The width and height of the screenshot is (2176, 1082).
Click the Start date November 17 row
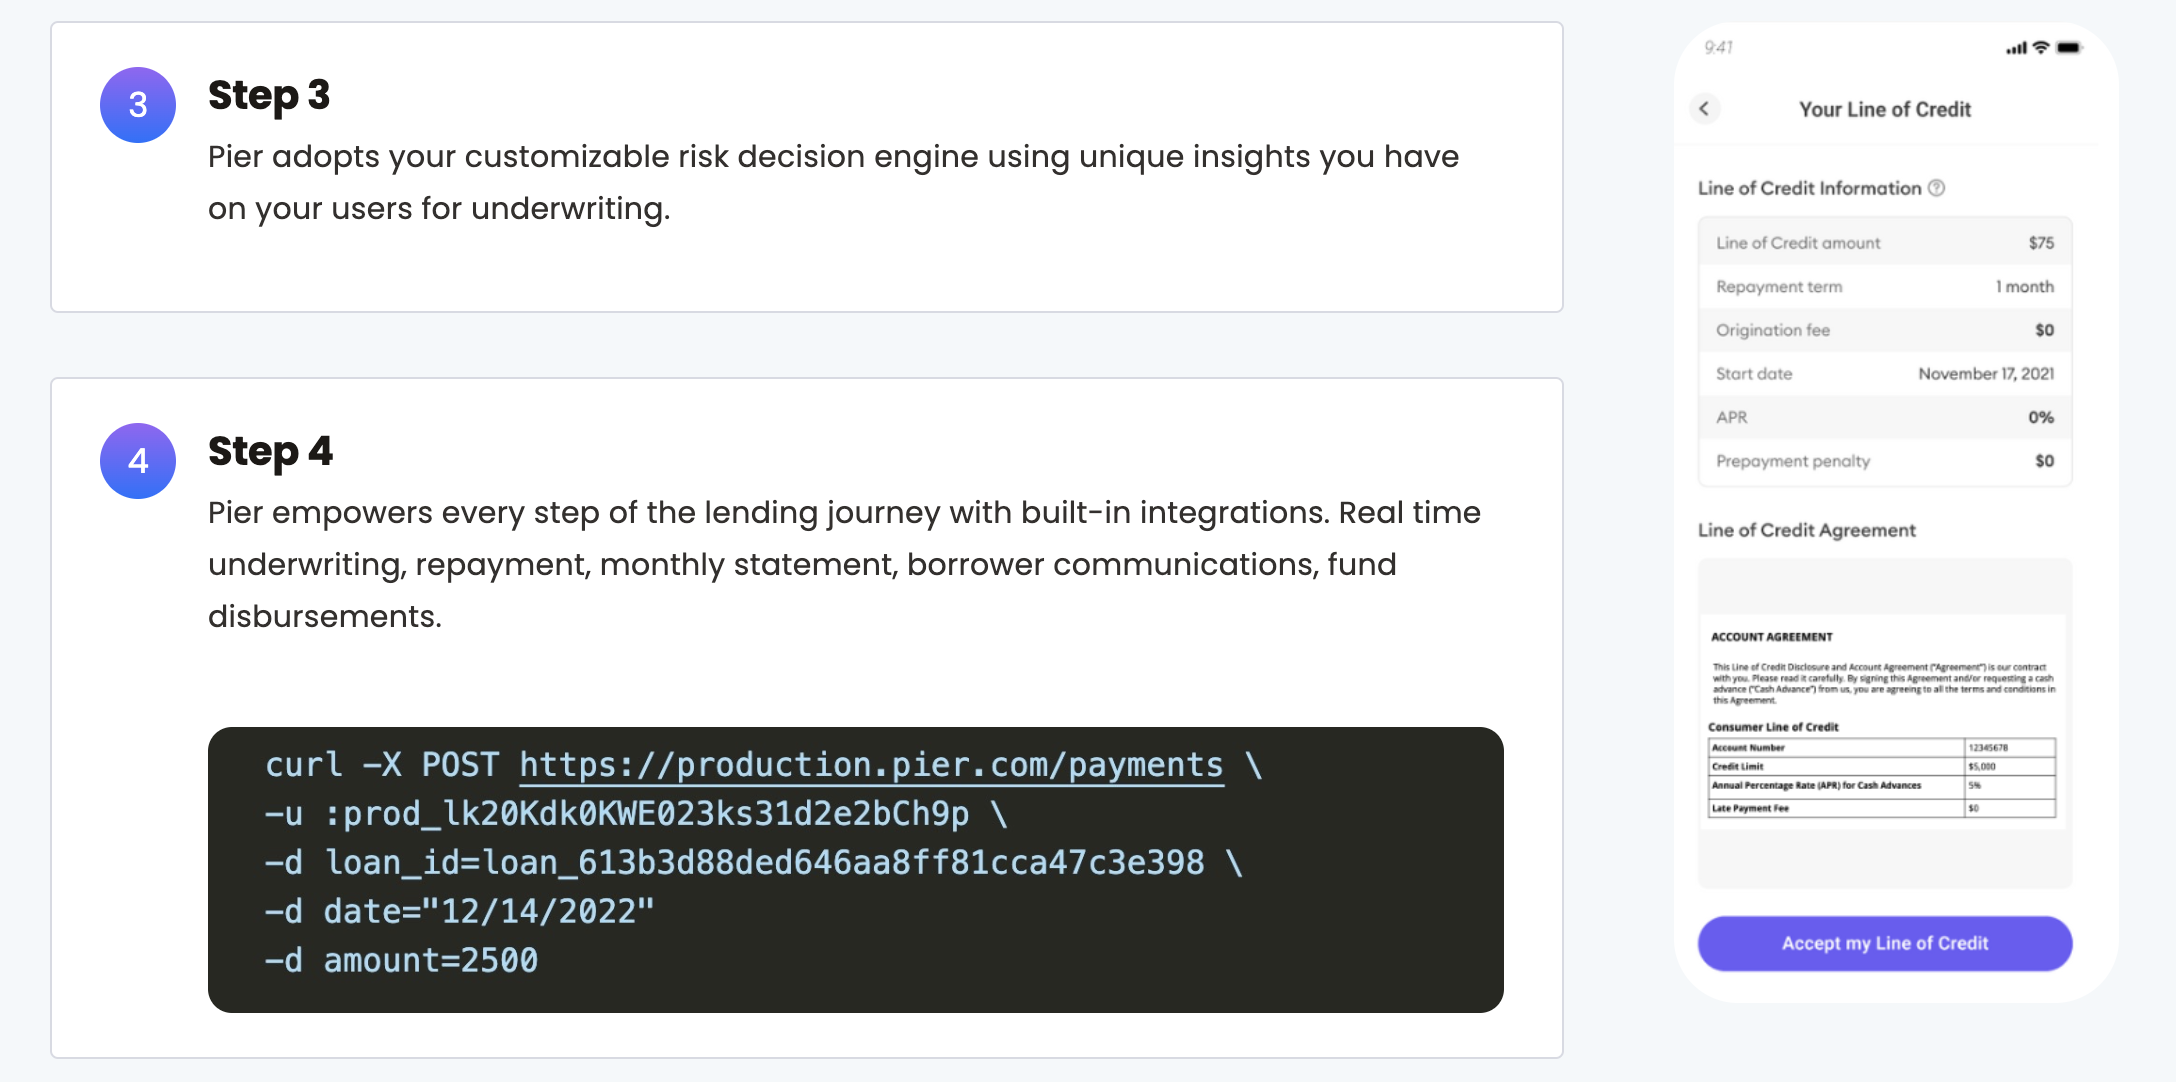coord(1884,374)
